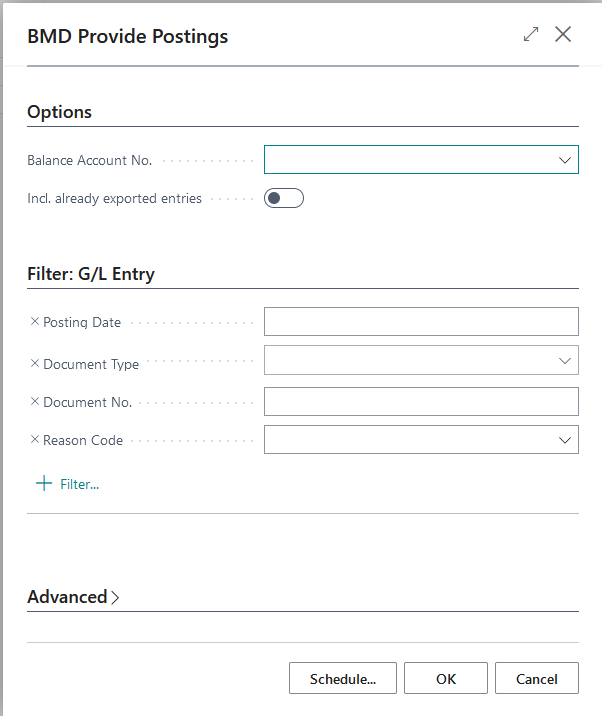Viewport: 602px width, 716px height.
Task: Click the Filter... link
Action: [79, 484]
